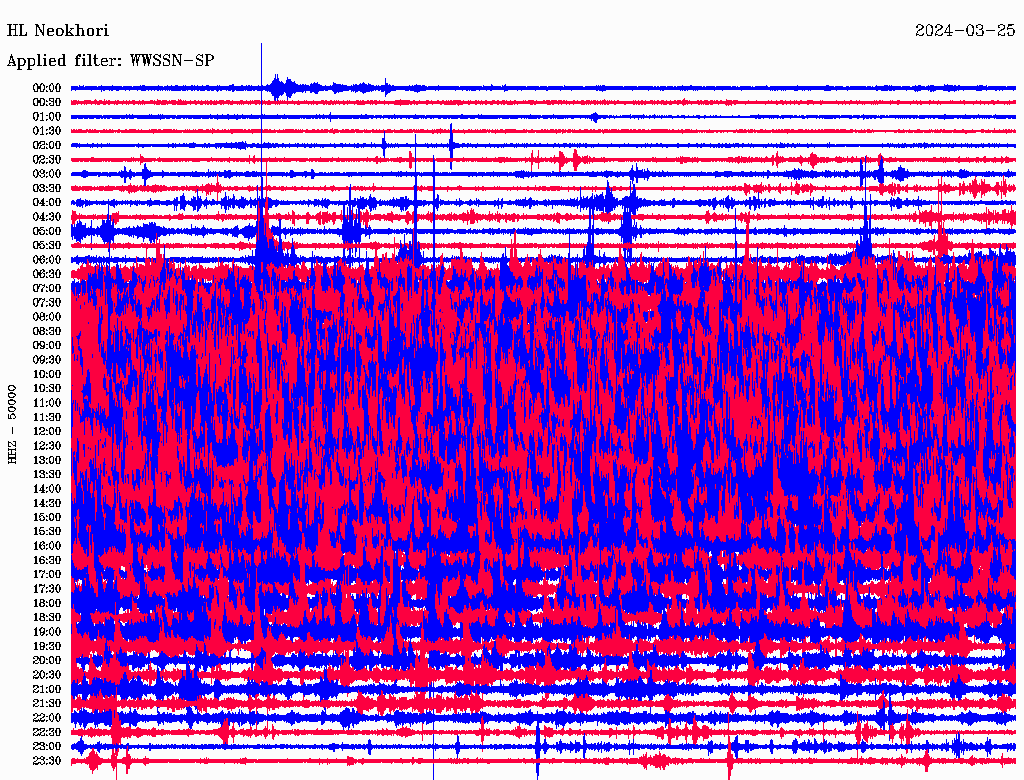
Task: Select the 13:00 time label
Action: tap(47, 461)
